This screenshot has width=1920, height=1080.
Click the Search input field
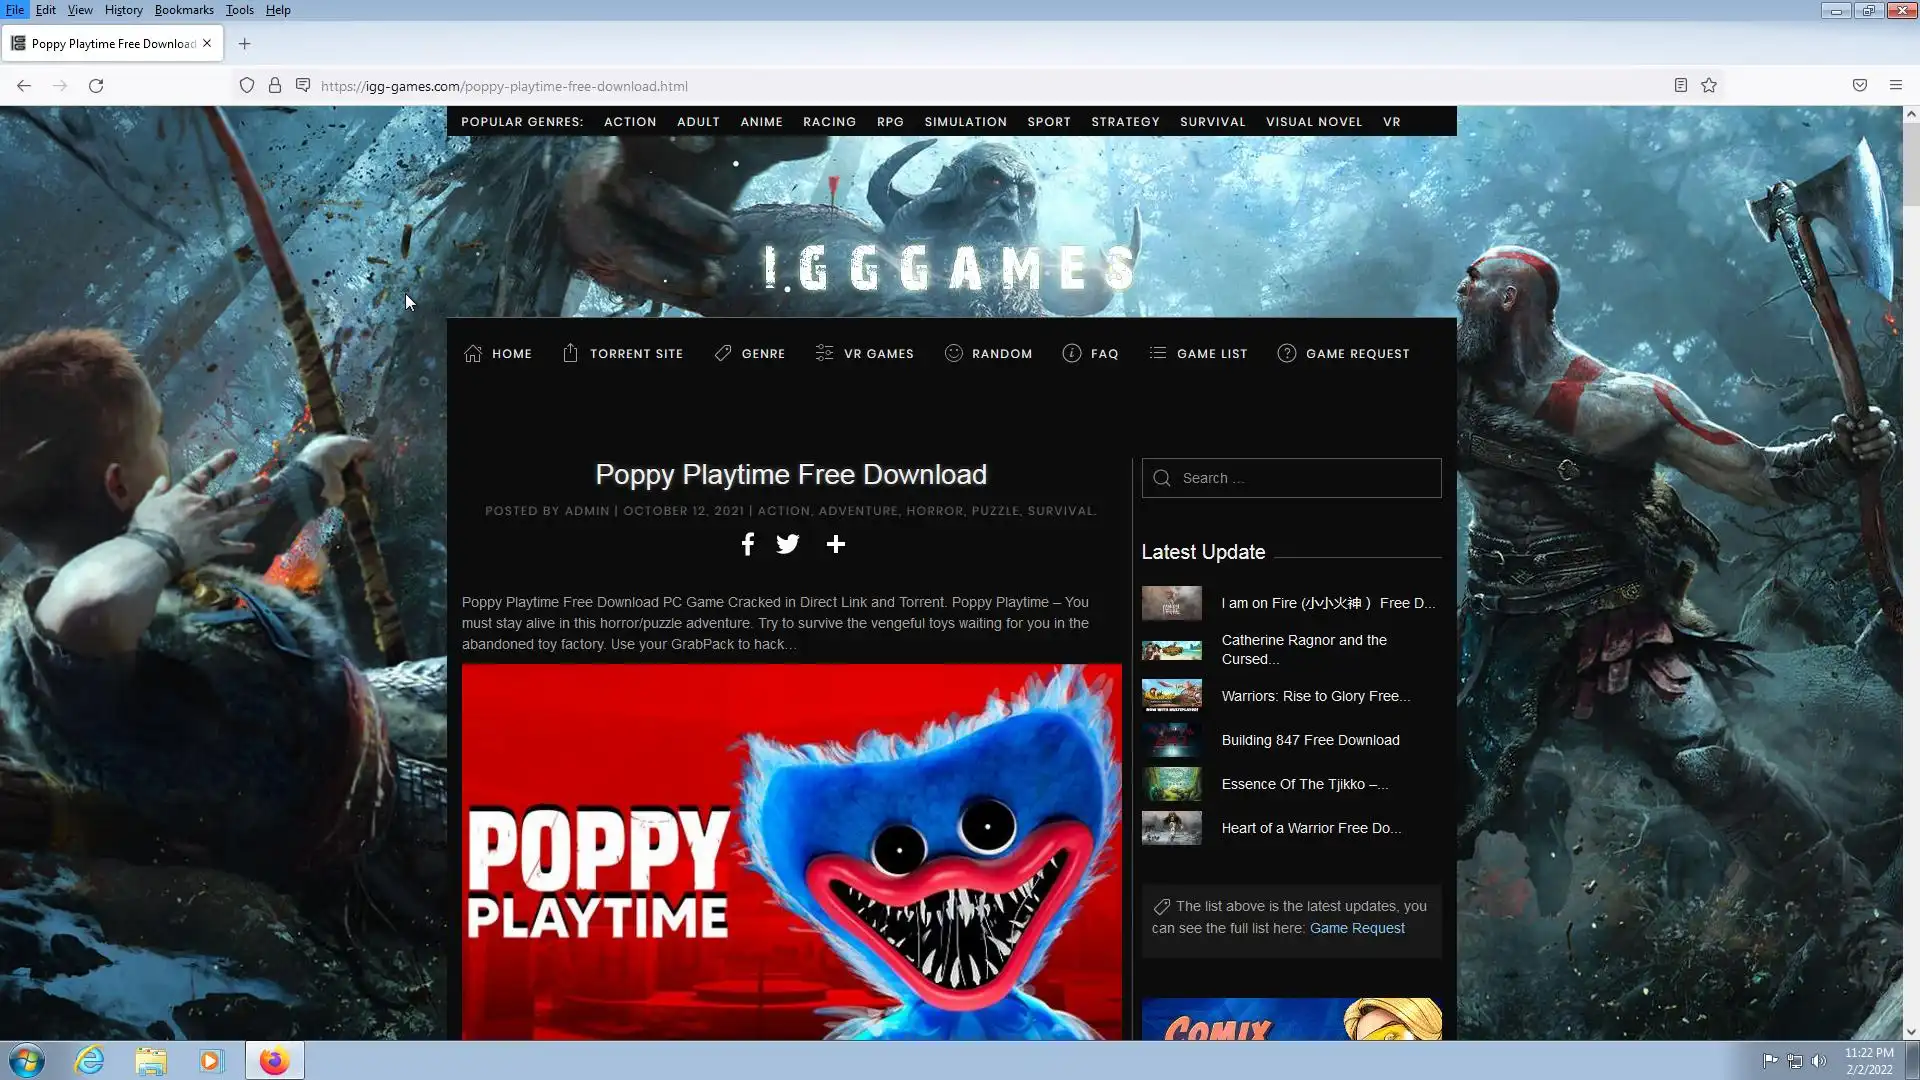[1300, 479]
